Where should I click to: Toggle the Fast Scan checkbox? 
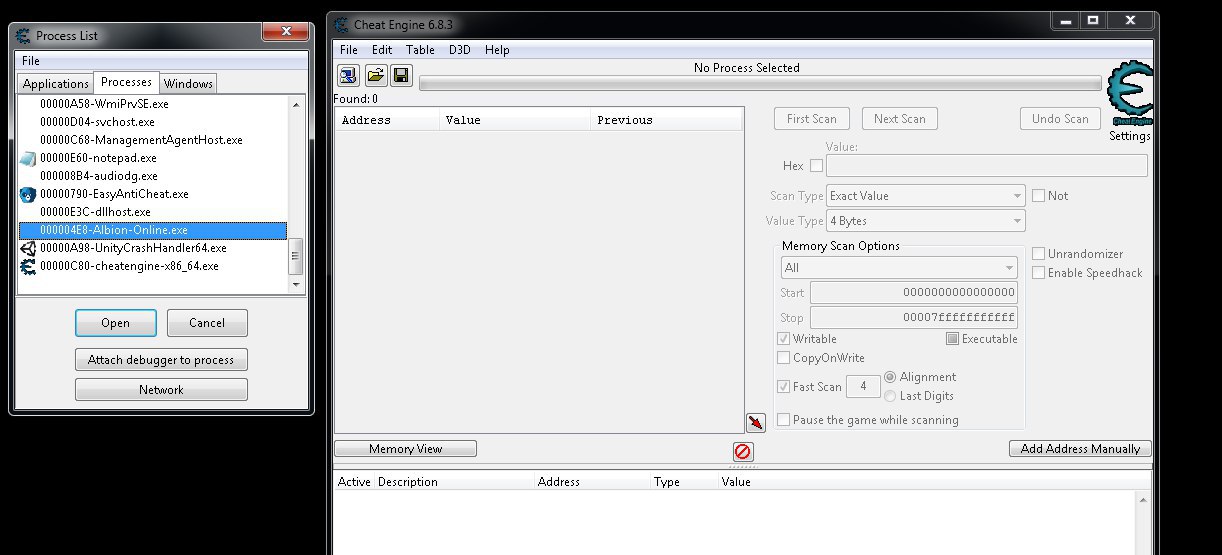pyautogui.click(x=784, y=387)
